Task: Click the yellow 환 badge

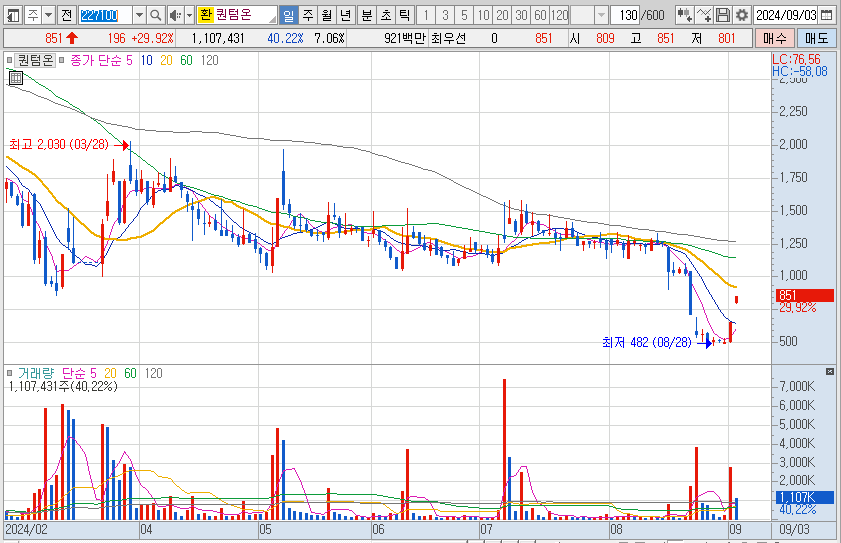Action: (x=205, y=15)
